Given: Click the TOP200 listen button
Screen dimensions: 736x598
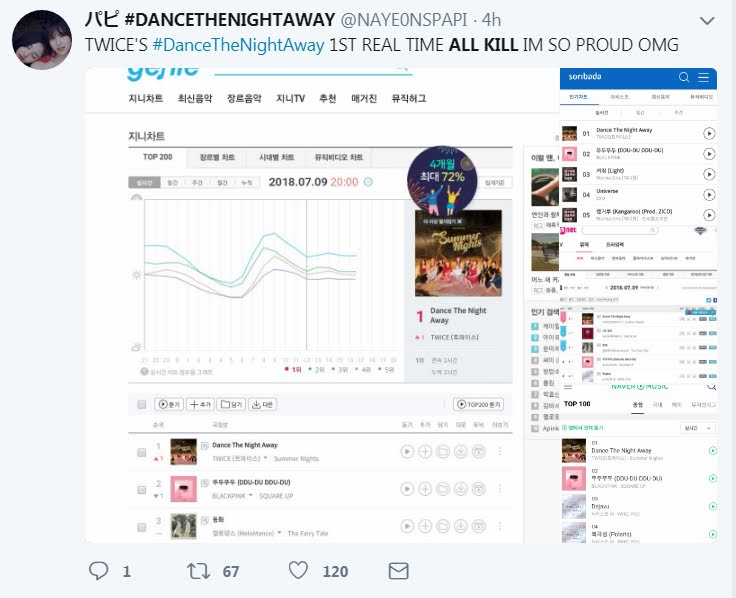Looking at the screenshot, I should click(478, 404).
